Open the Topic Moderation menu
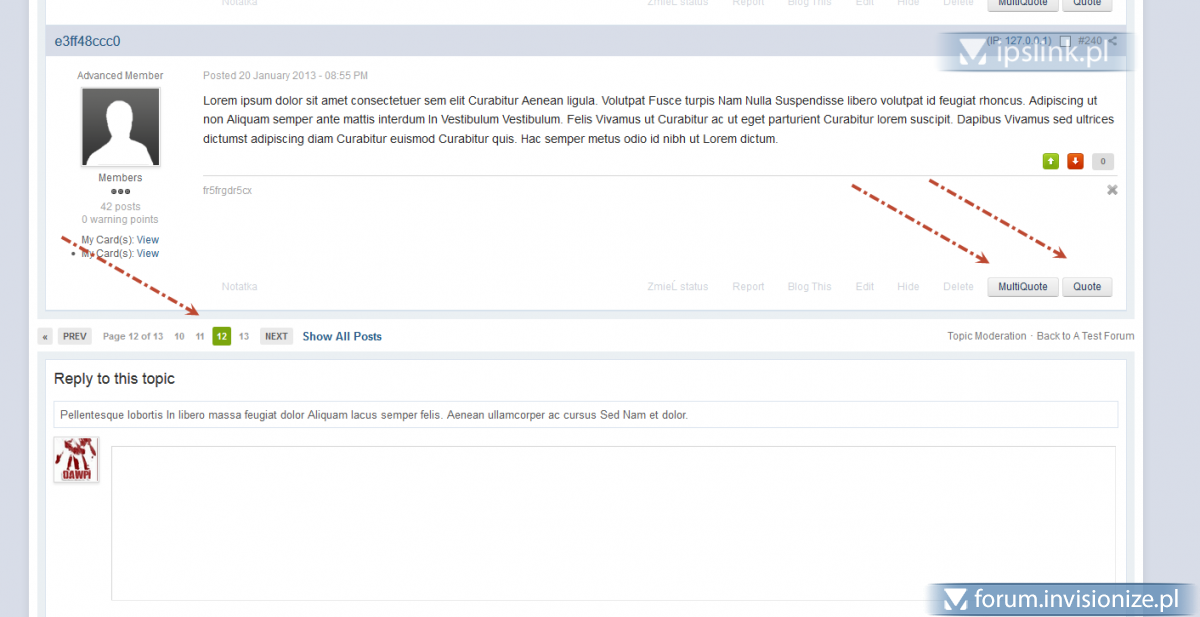1200x617 pixels. point(986,336)
